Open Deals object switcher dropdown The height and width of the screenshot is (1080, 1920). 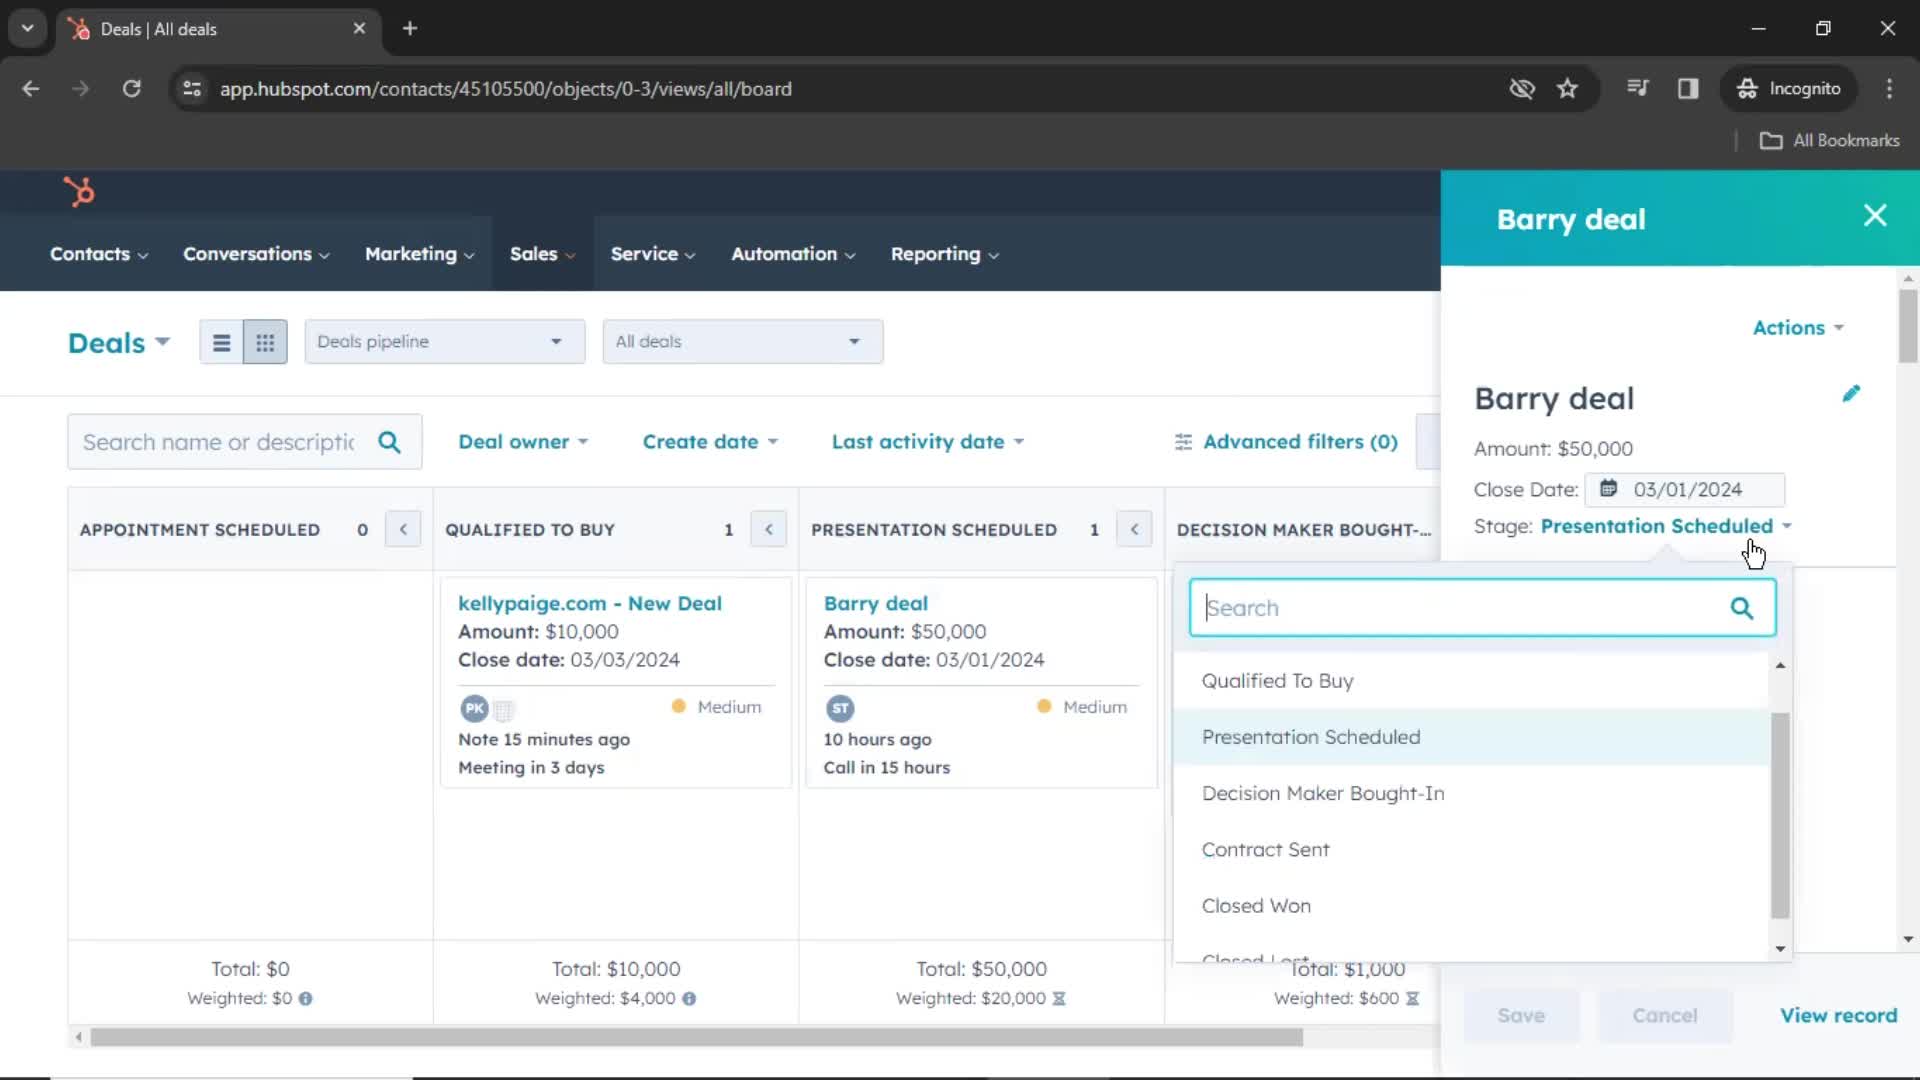pos(119,343)
